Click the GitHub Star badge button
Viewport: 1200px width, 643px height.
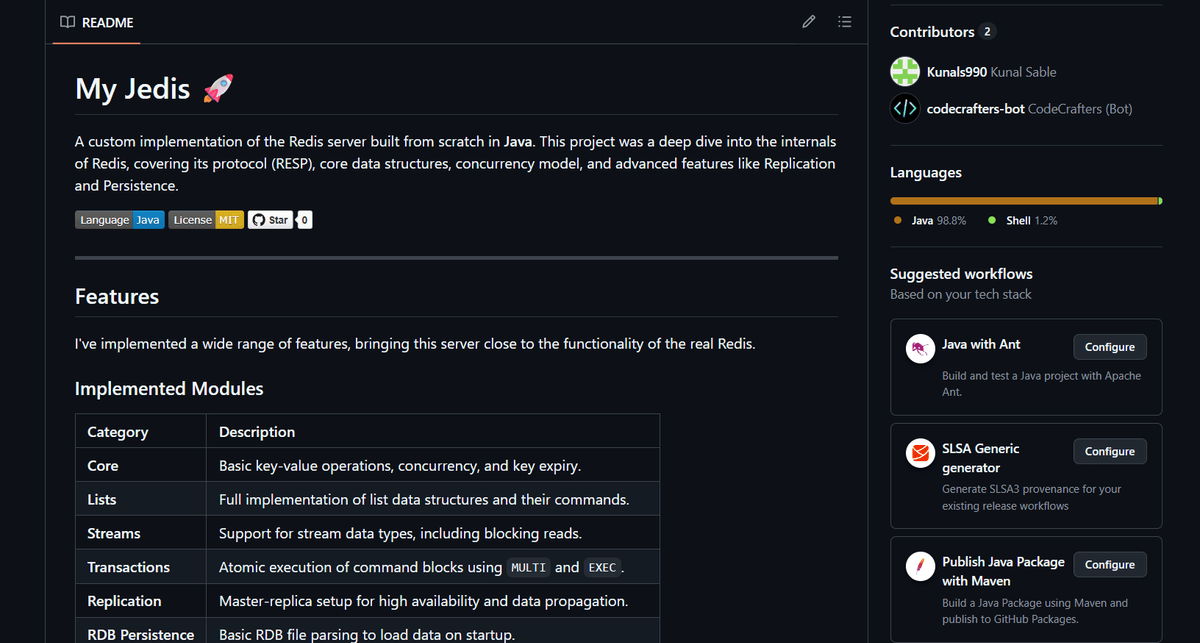tap(270, 220)
